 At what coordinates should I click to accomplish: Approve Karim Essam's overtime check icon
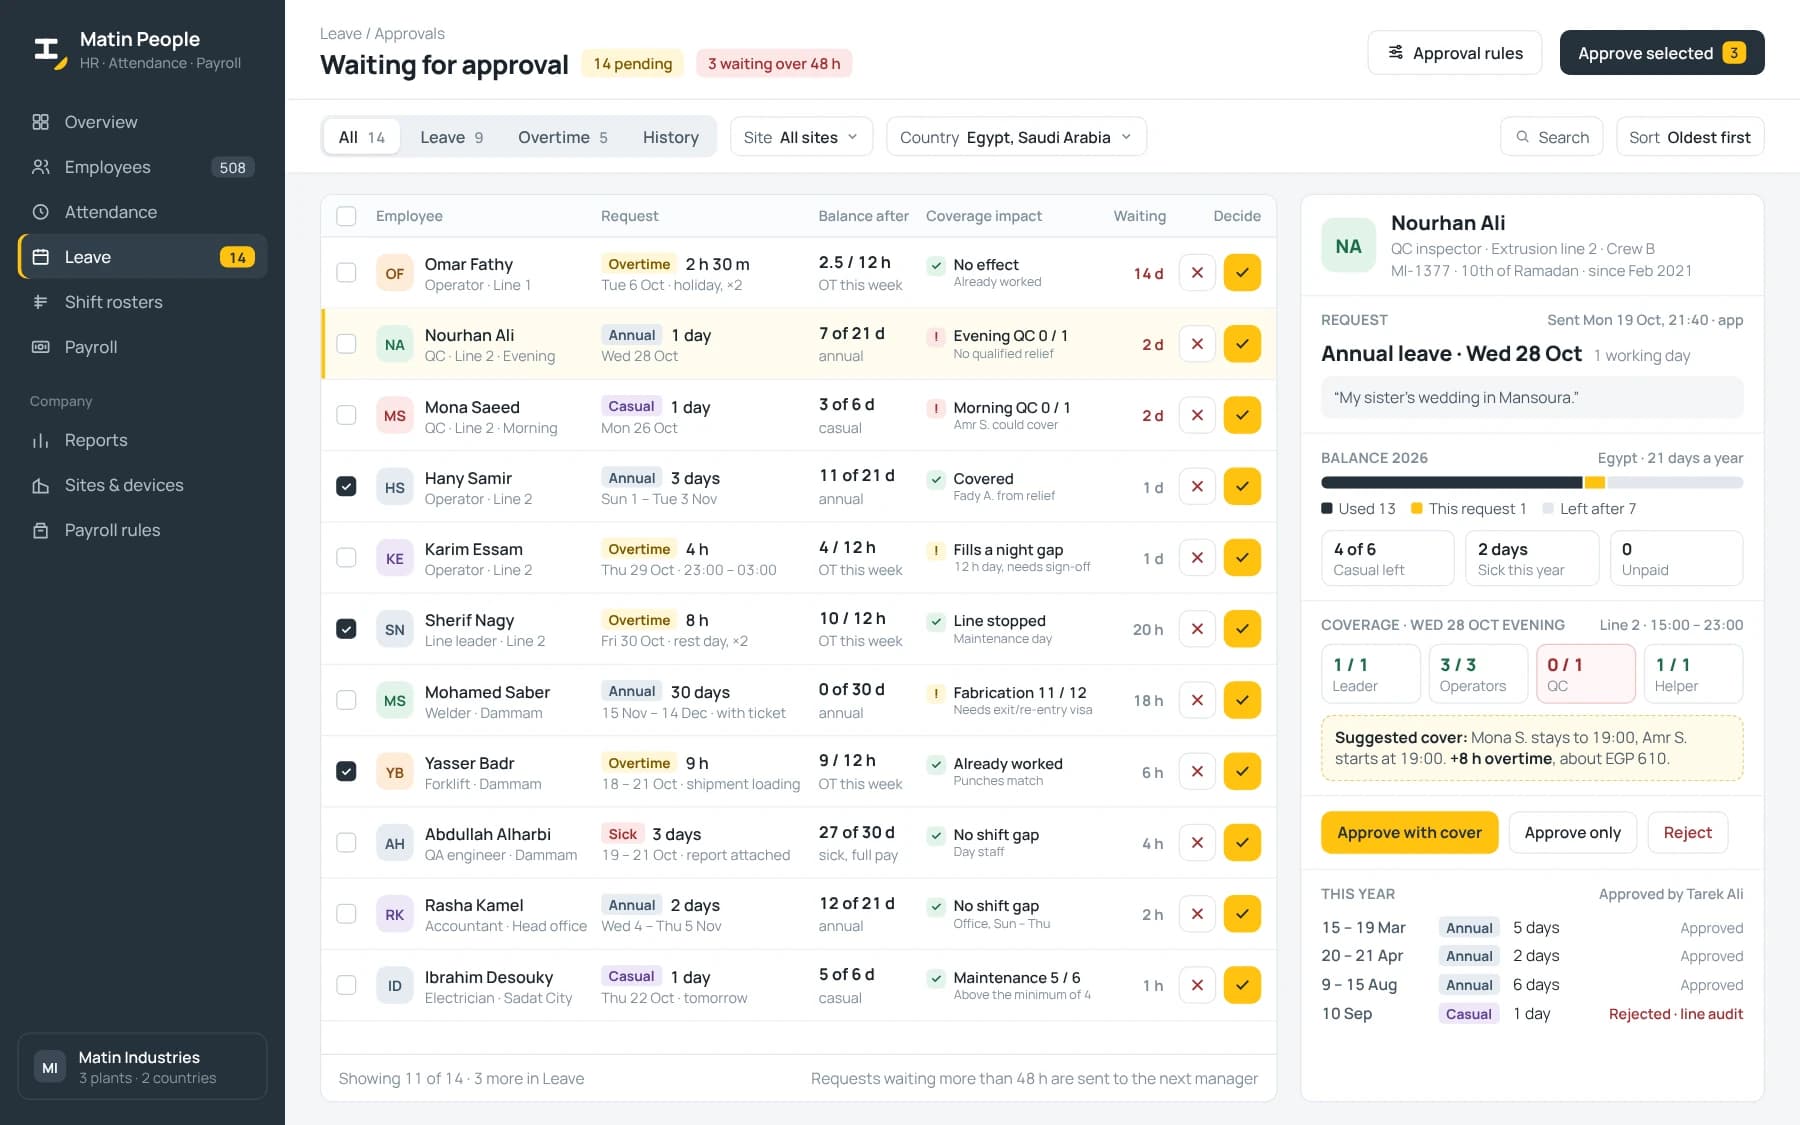point(1242,558)
